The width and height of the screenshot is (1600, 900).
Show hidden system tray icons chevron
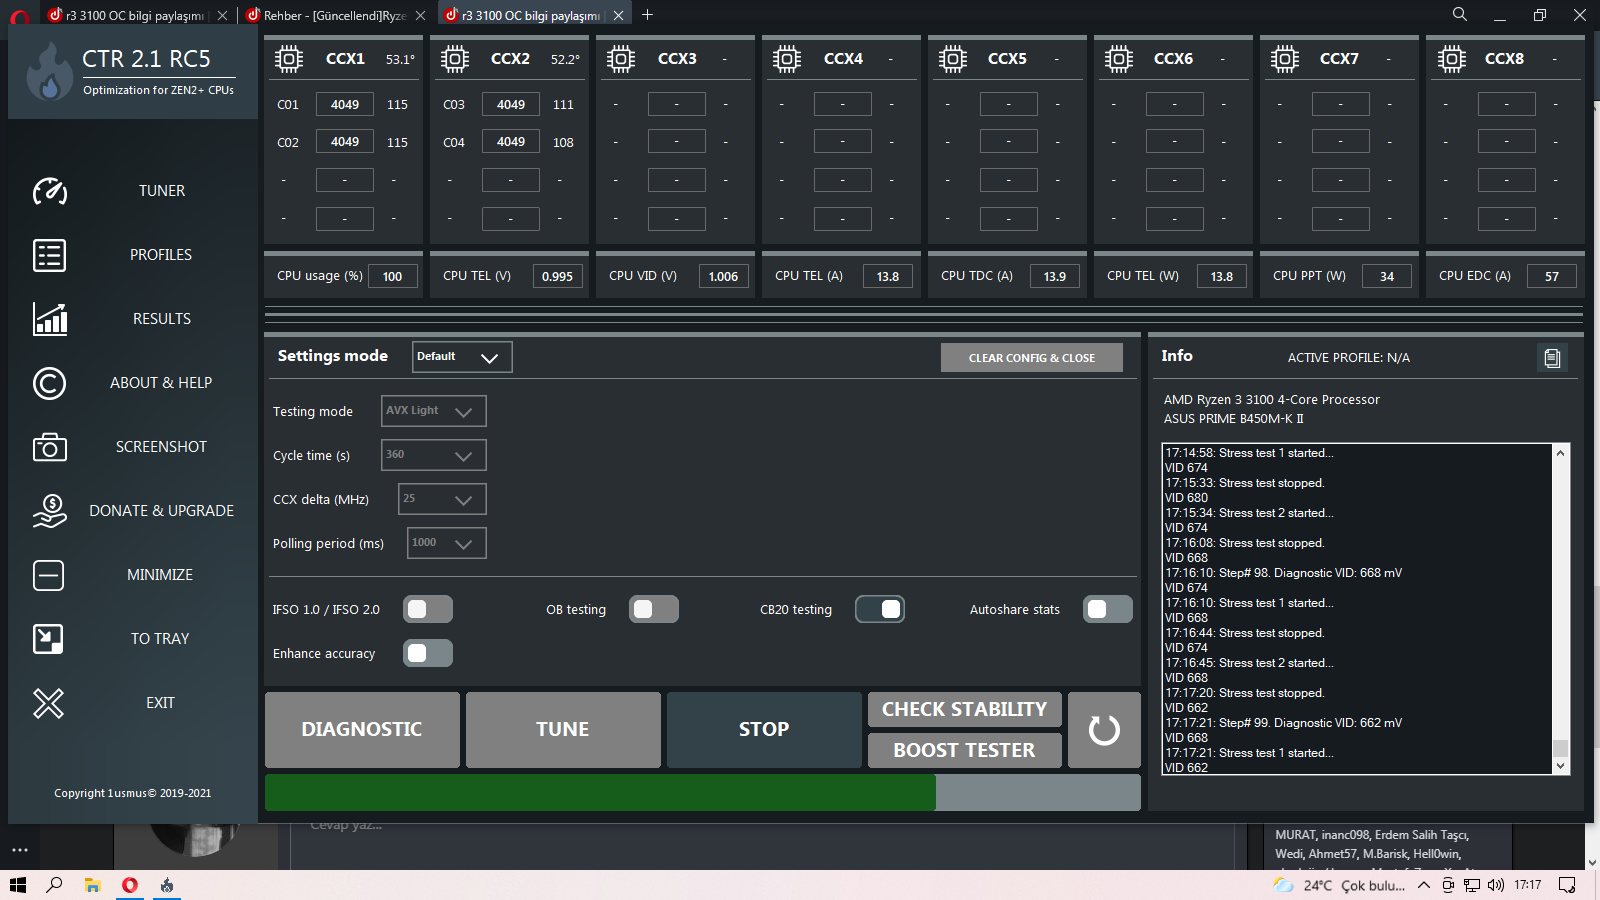1424,885
